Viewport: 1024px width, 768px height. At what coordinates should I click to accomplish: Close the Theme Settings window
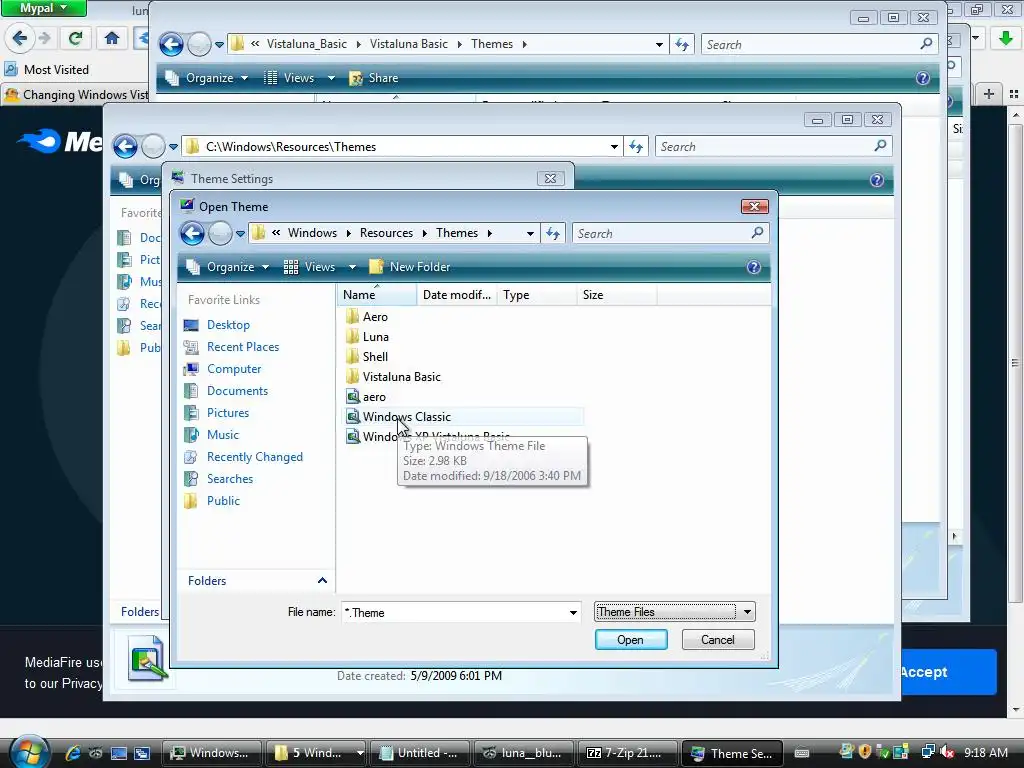click(x=551, y=178)
